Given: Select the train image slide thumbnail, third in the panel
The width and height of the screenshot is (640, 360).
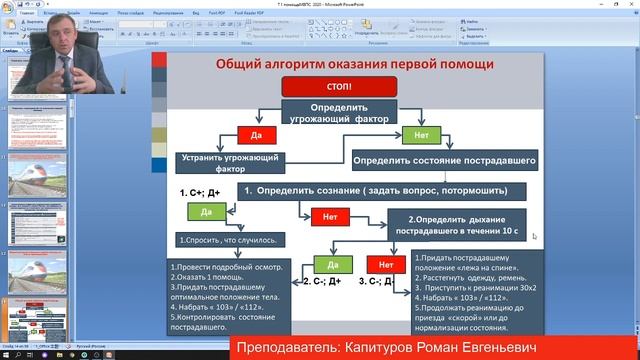Looking at the screenshot, I should (37, 176).
